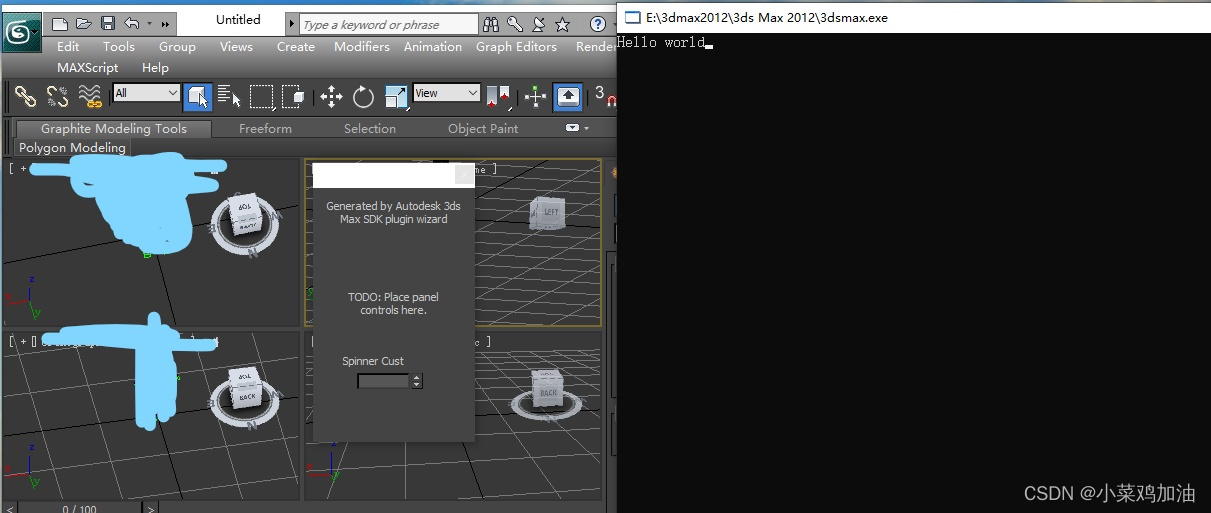Open the Edit menu

click(68, 46)
